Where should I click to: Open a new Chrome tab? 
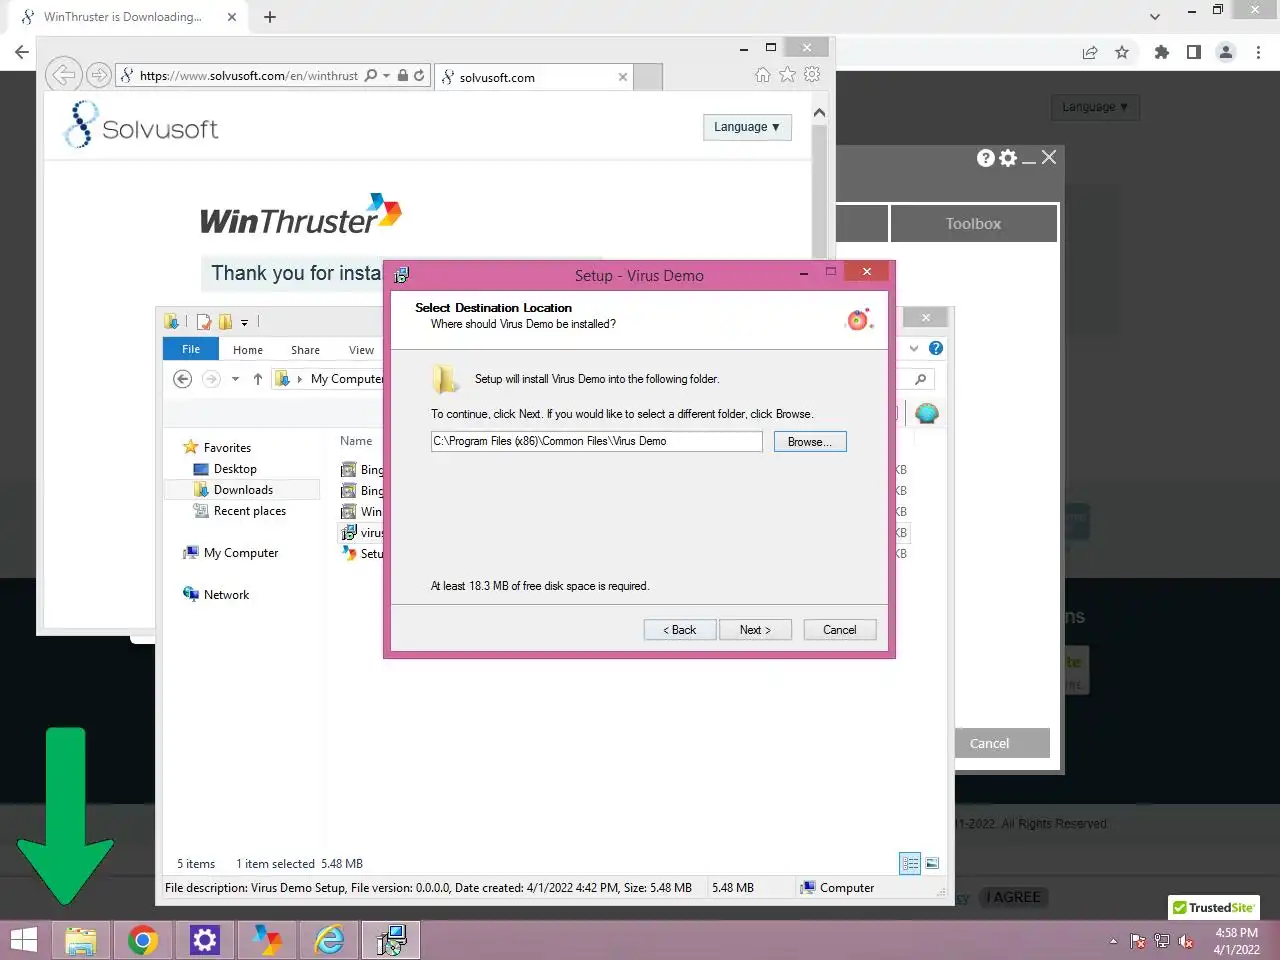[x=270, y=17]
